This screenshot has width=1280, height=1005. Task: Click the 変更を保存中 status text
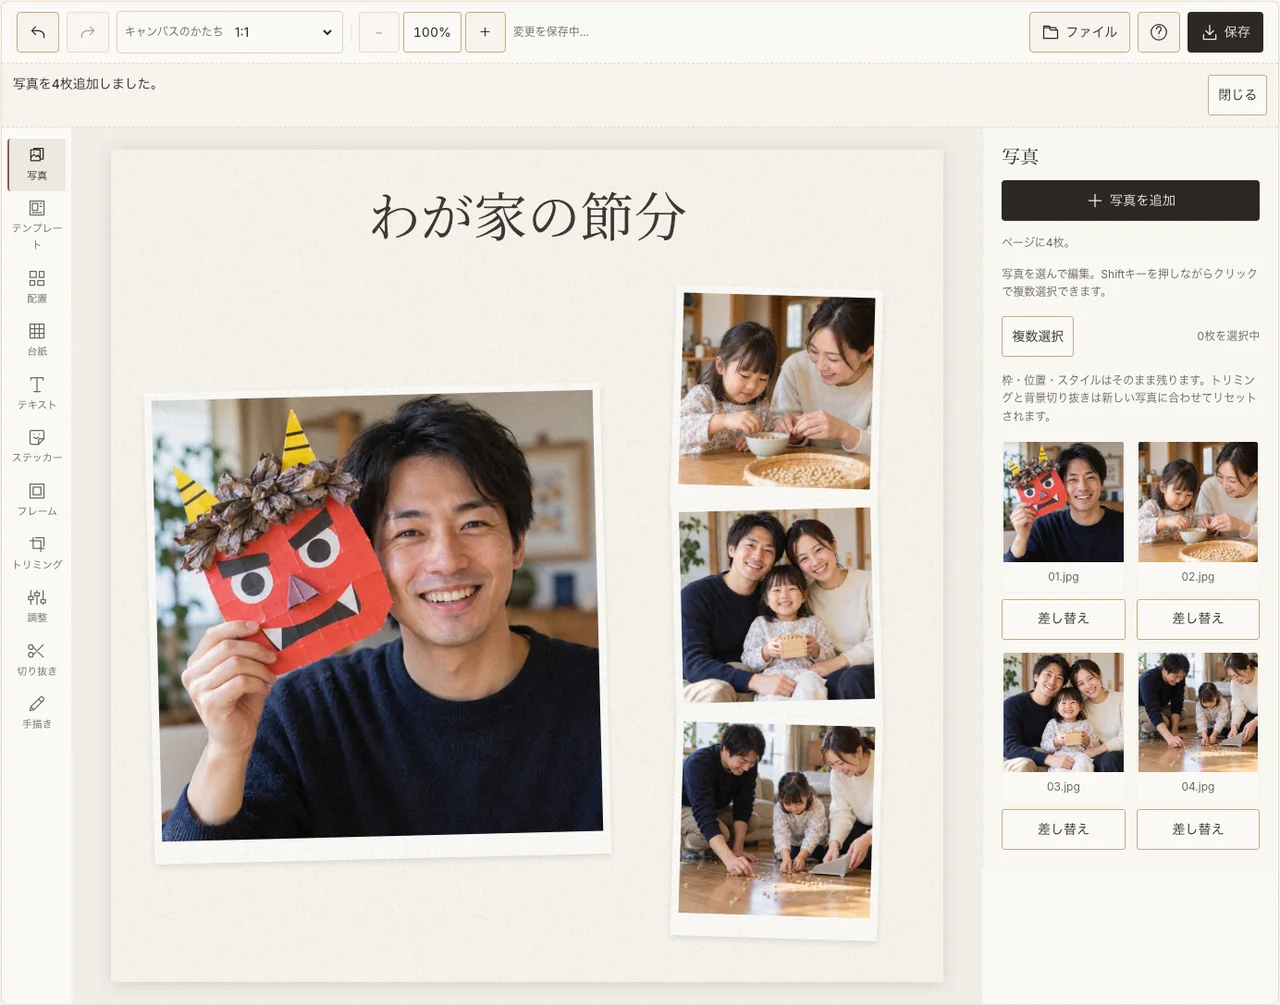[x=551, y=32]
